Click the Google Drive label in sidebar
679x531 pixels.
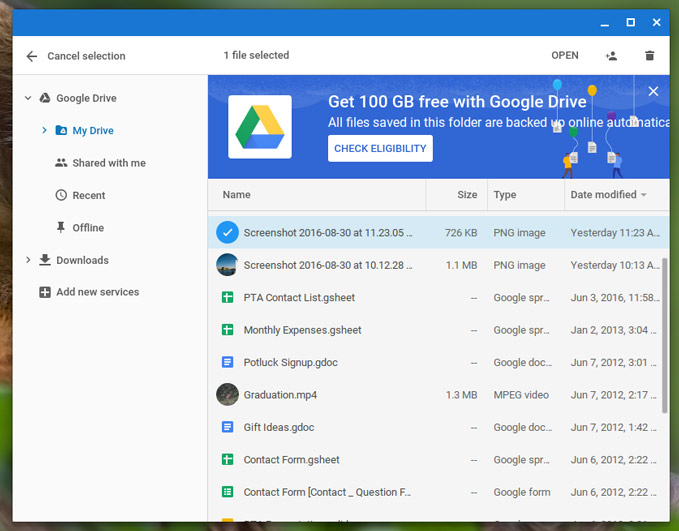click(86, 98)
